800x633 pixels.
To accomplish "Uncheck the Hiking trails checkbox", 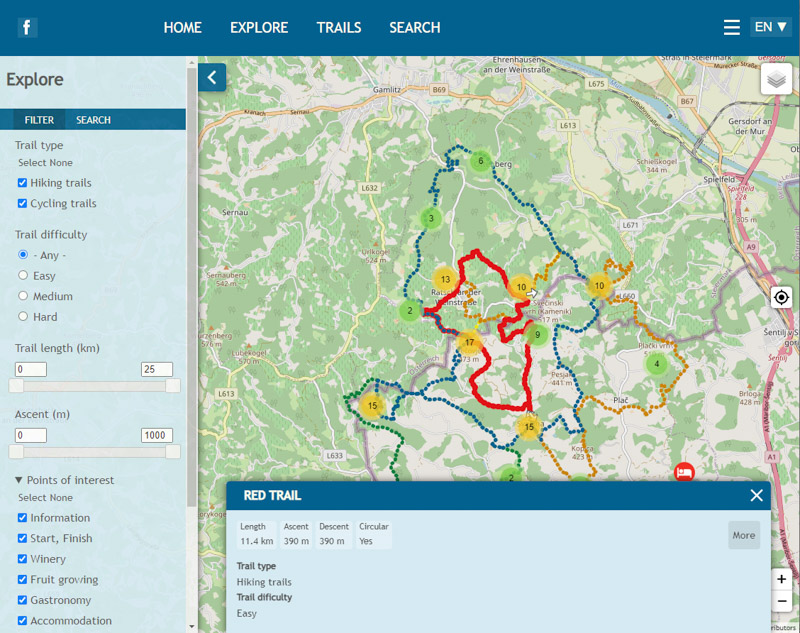I will click(22, 183).
